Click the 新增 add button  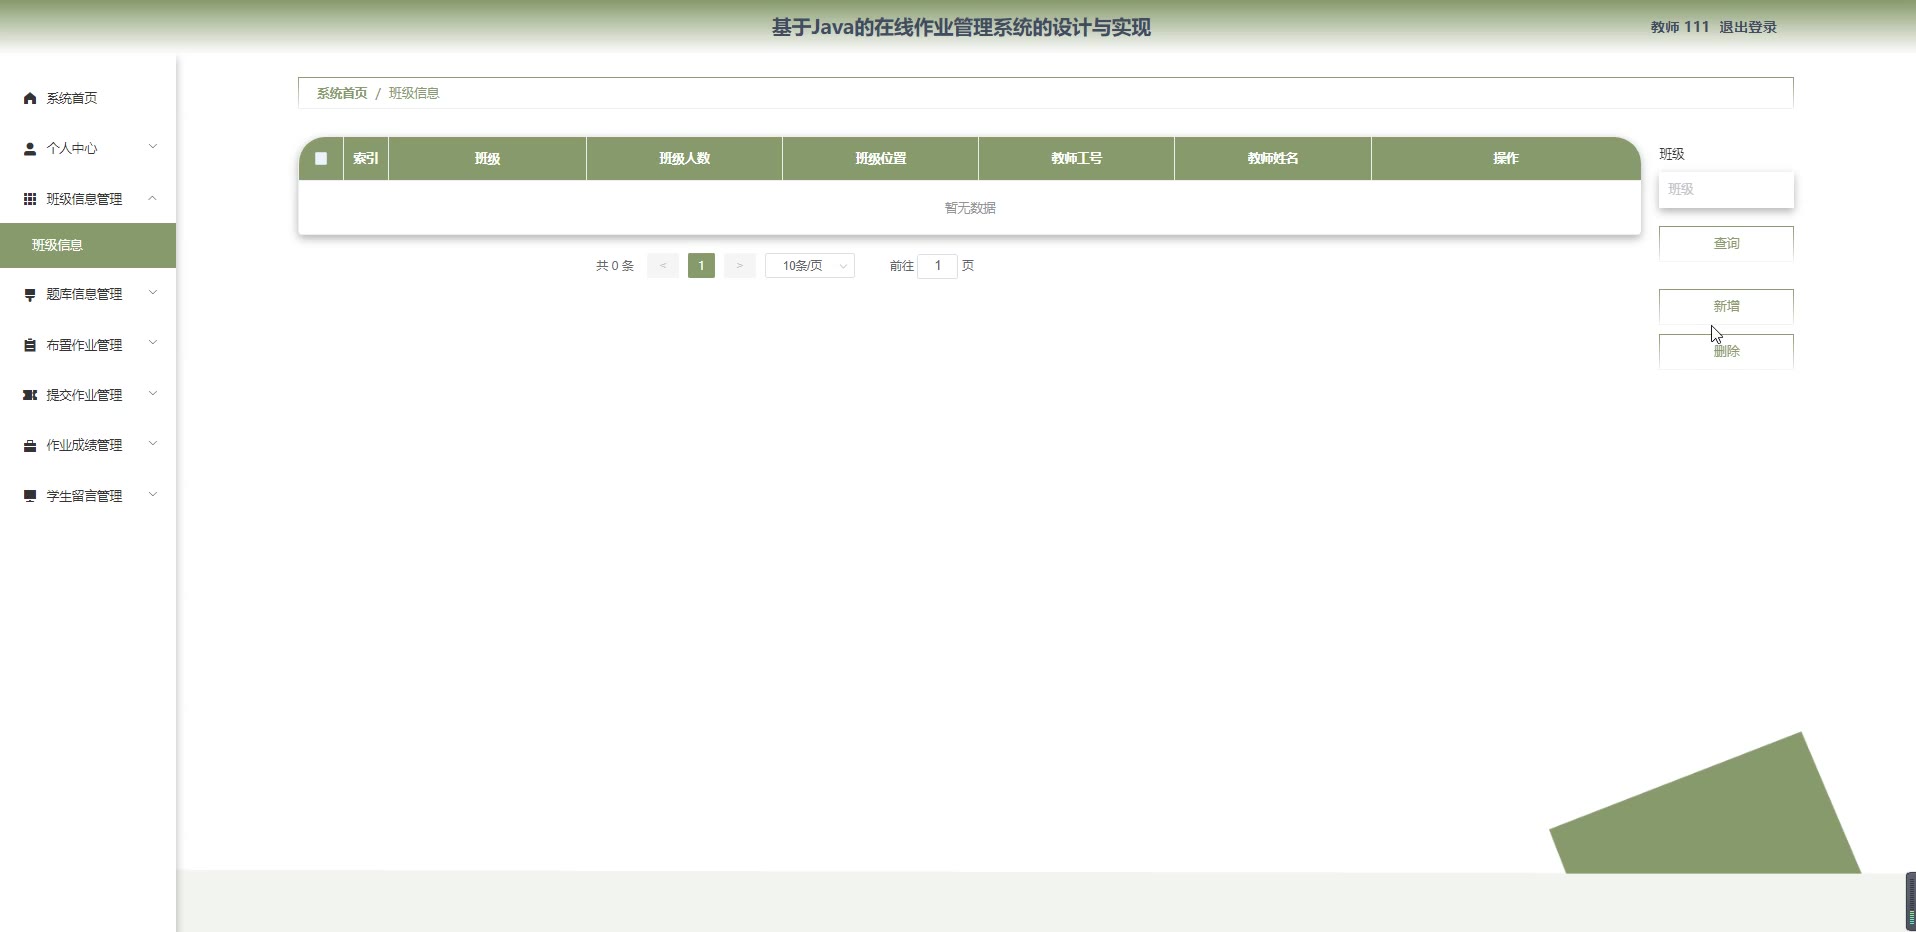[x=1726, y=306]
